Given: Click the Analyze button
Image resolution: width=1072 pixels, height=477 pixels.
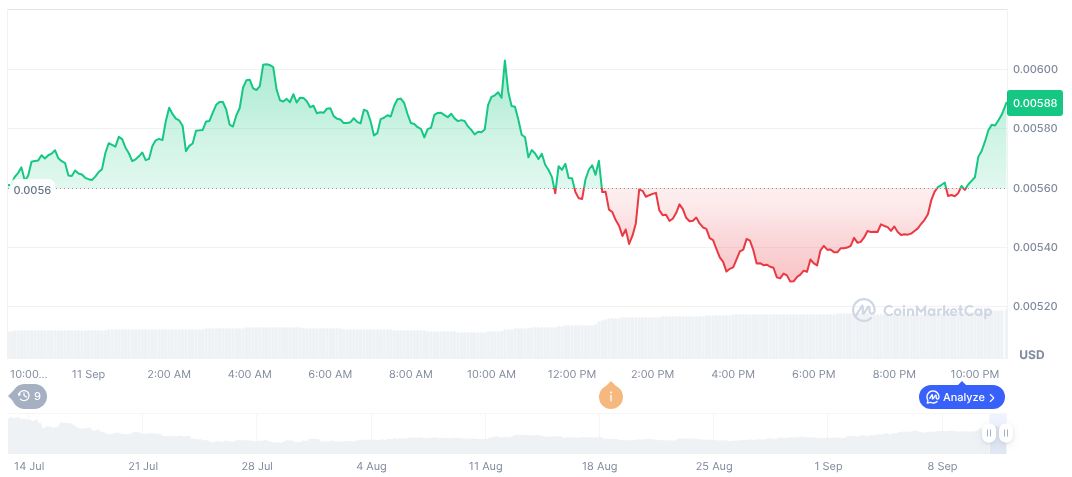Looking at the screenshot, I should pos(961,397).
